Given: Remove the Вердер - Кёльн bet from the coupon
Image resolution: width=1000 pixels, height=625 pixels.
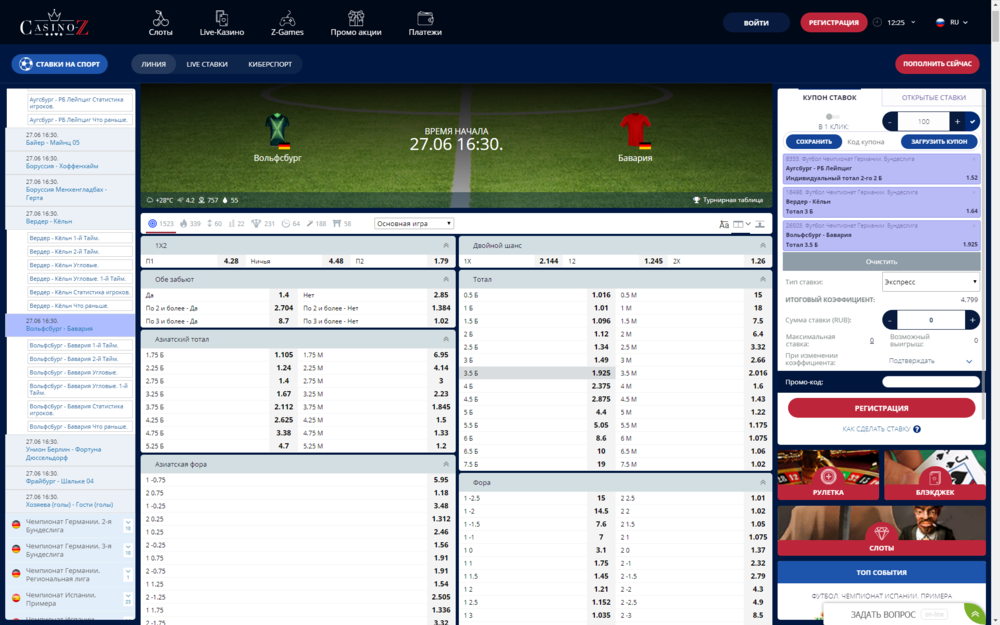Looking at the screenshot, I should point(974,192).
